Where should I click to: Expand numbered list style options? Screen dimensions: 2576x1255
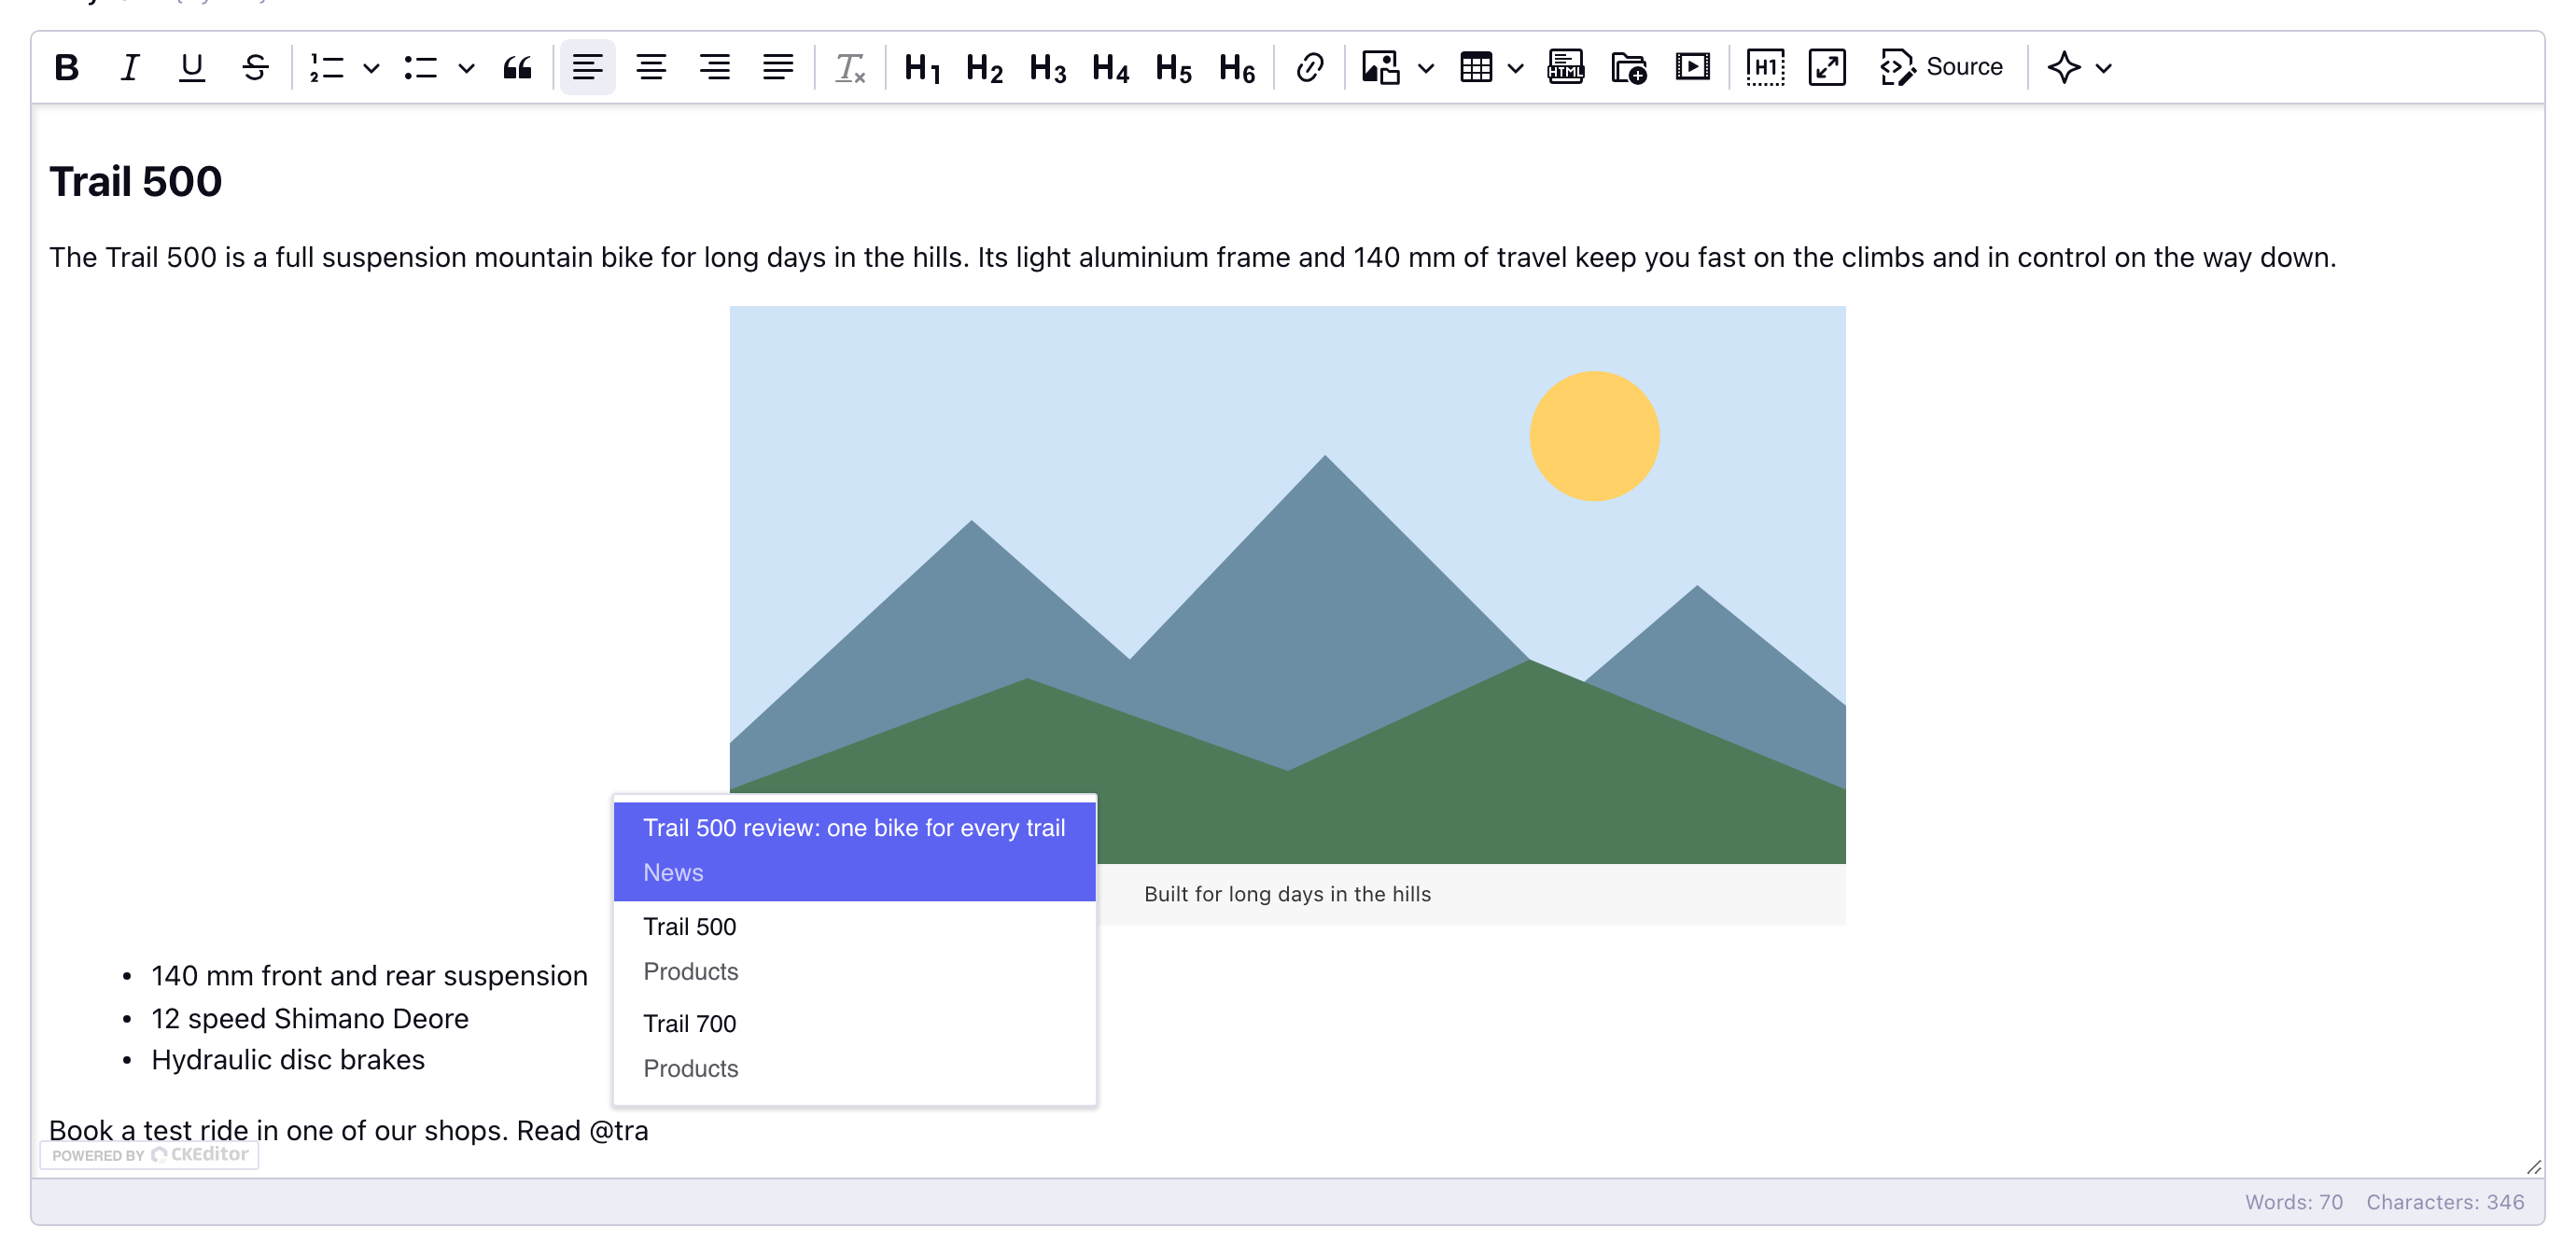[371, 67]
